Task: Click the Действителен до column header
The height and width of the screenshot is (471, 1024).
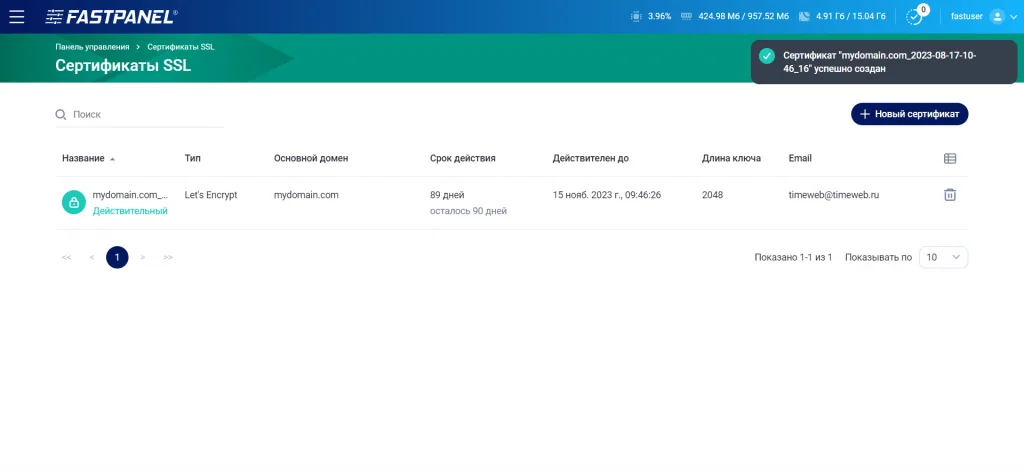Action: (x=590, y=158)
